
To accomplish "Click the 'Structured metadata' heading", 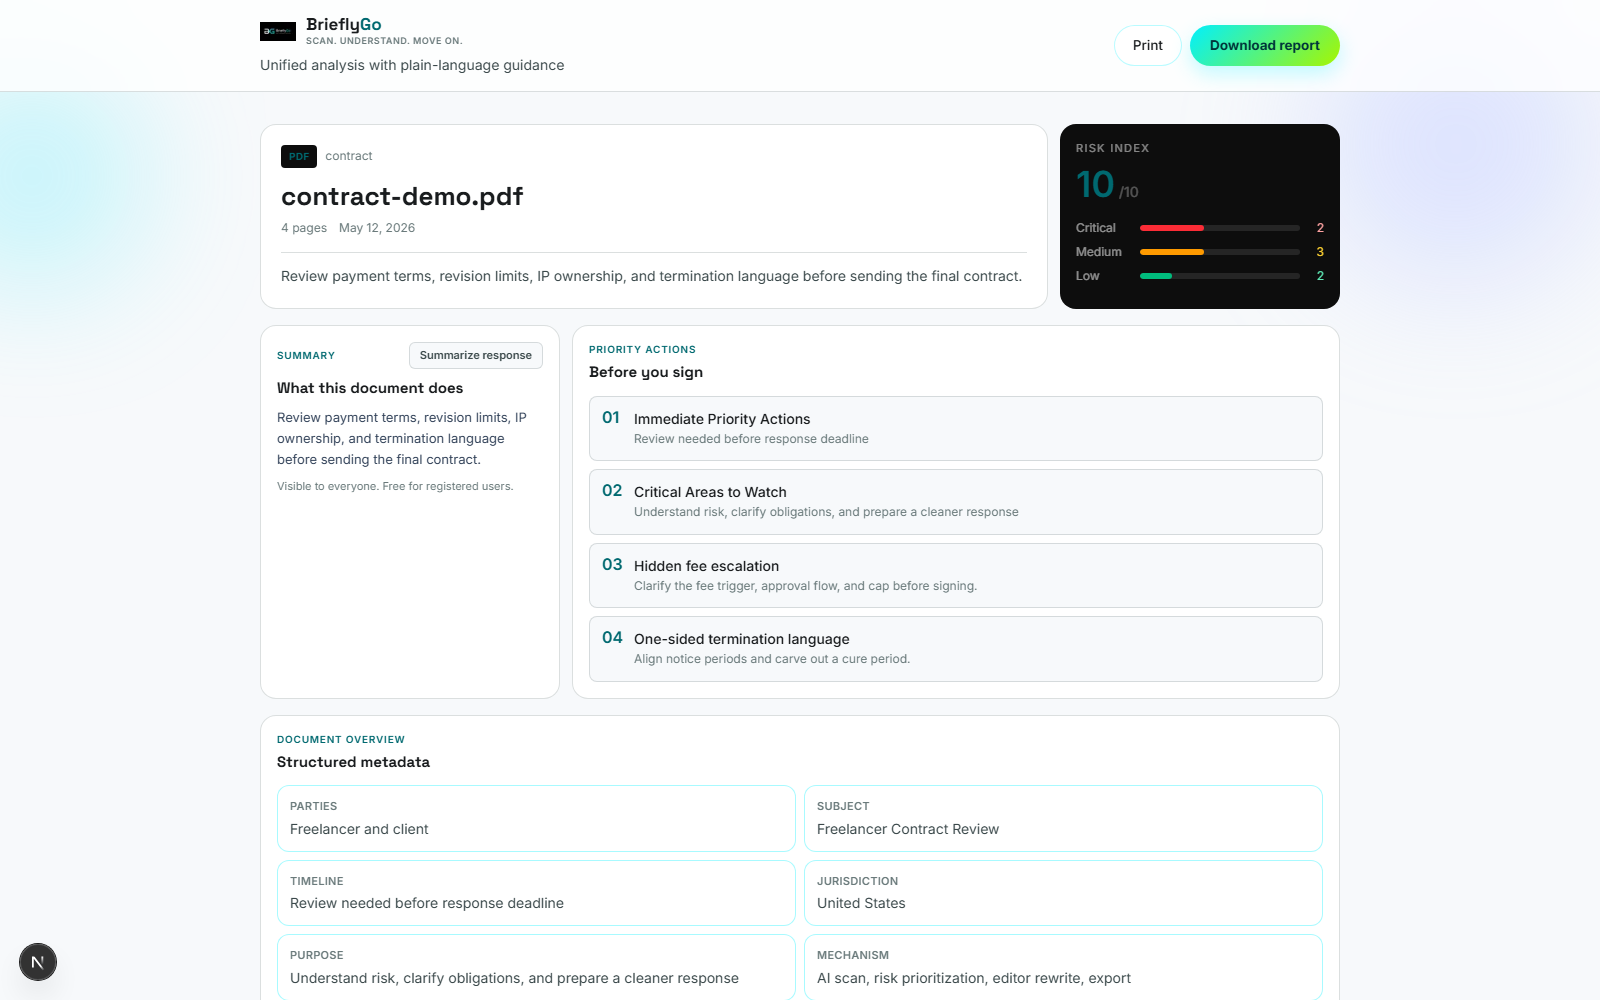I will (x=353, y=762).
